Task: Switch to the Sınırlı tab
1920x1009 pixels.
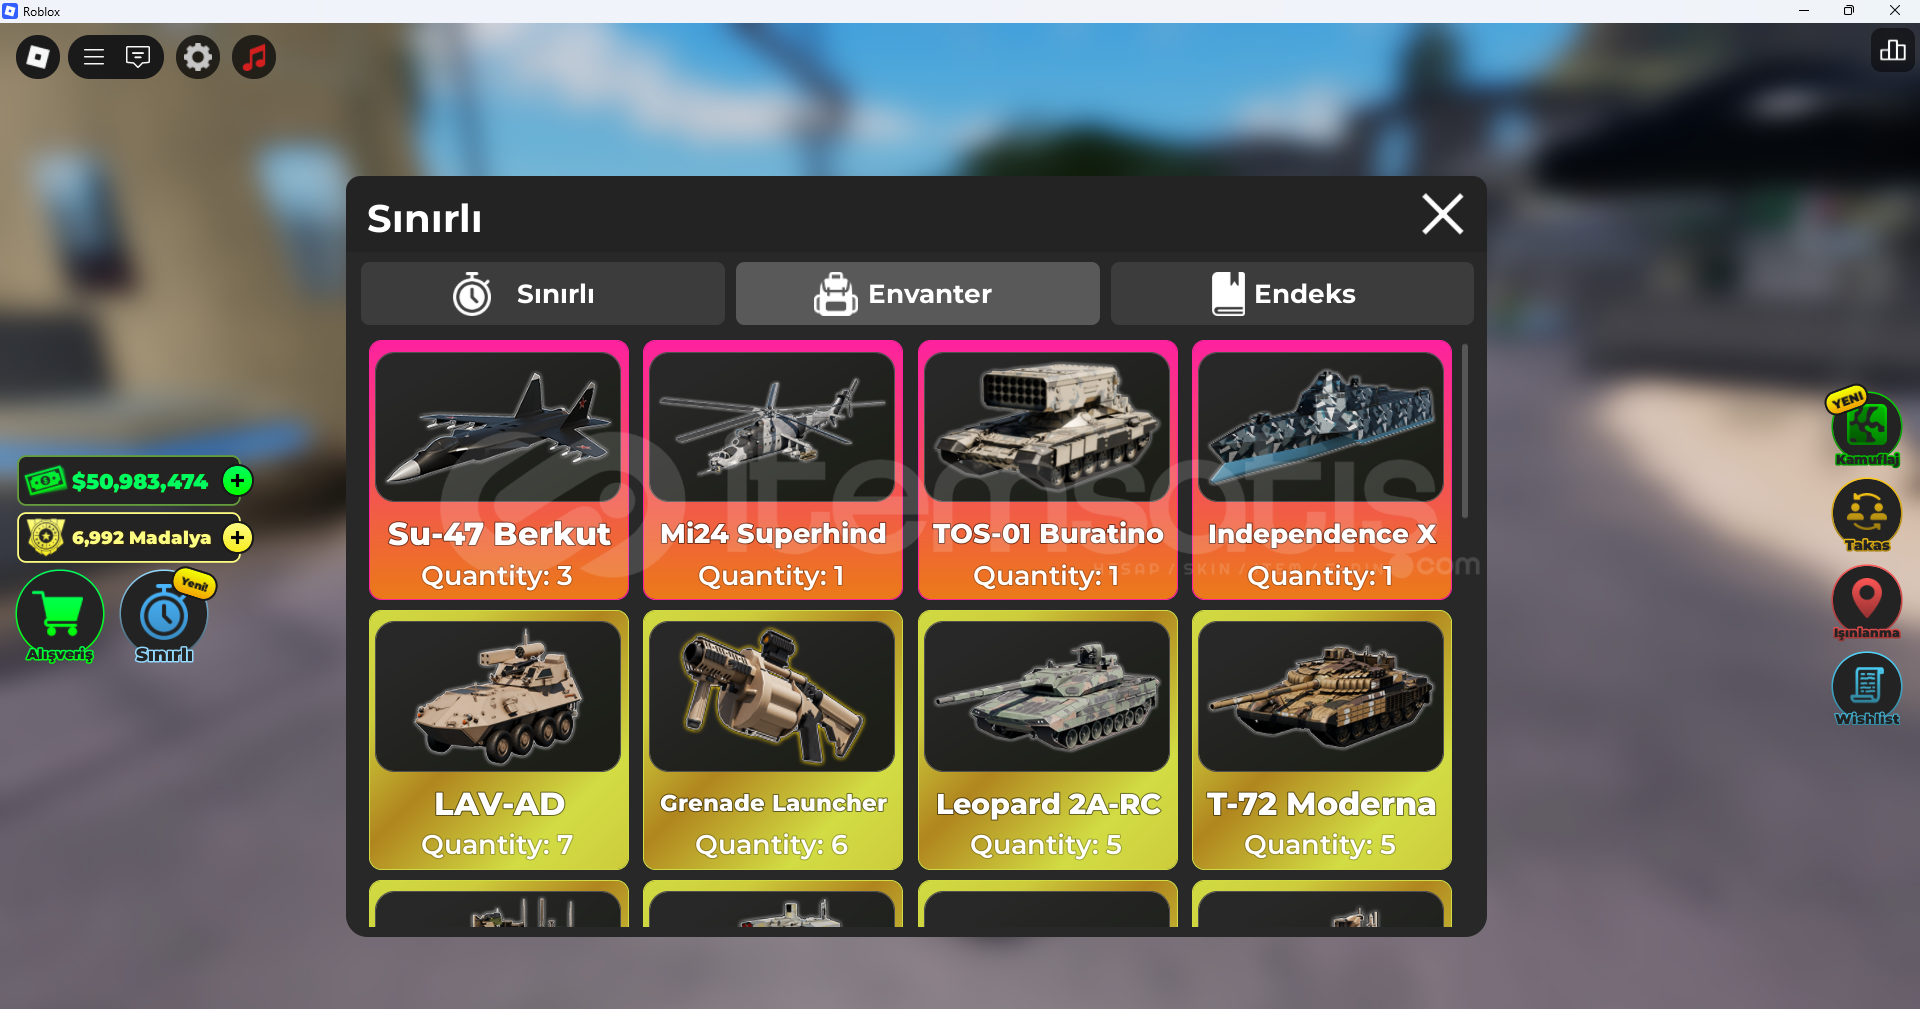Action: (x=543, y=294)
